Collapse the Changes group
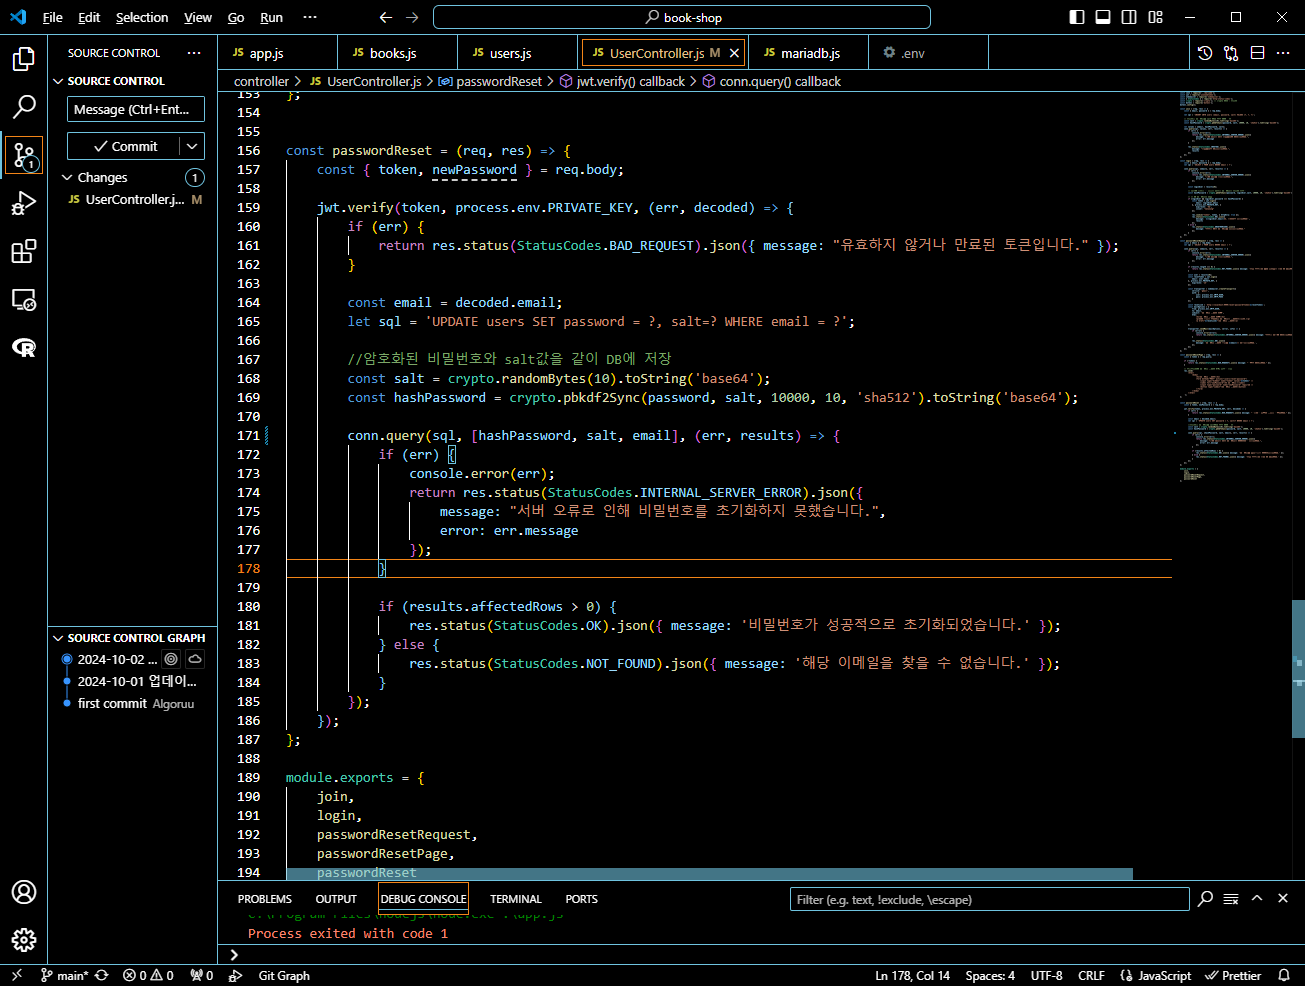This screenshot has height=986, width=1305. click(x=67, y=177)
